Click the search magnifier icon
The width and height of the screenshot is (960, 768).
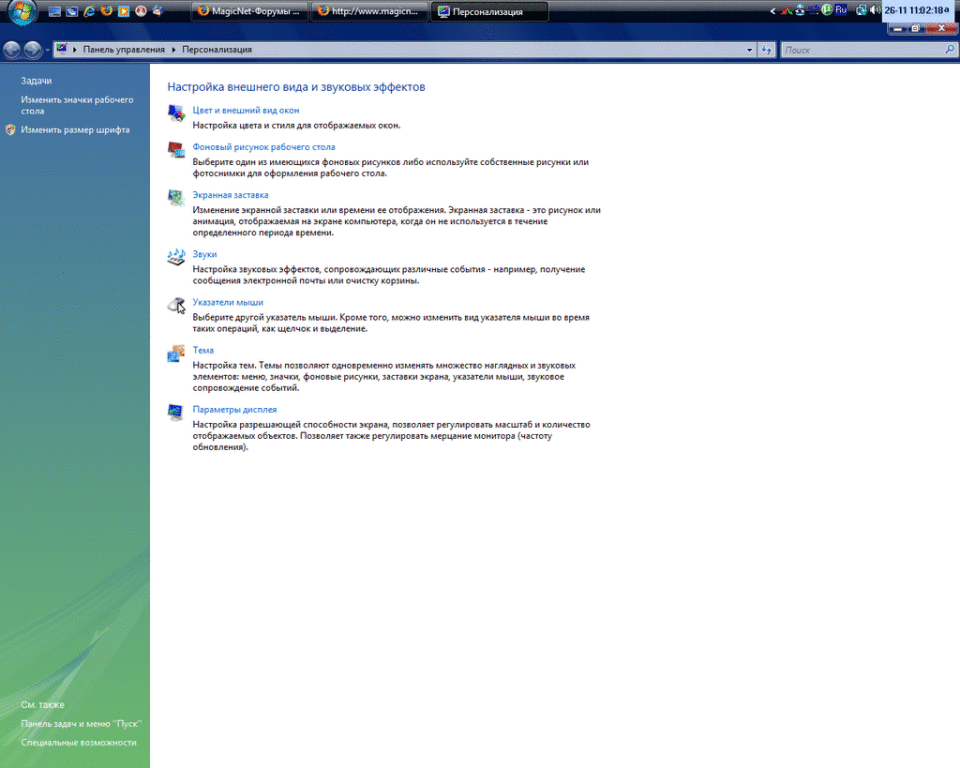tap(950, 50)
